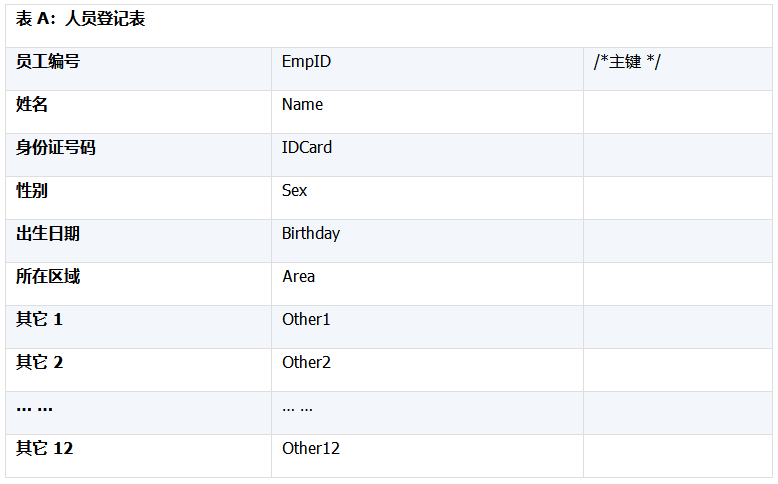This screenshot has width=778, height=484.
Task: Select the Area field cell
Action: coord(298,277)
